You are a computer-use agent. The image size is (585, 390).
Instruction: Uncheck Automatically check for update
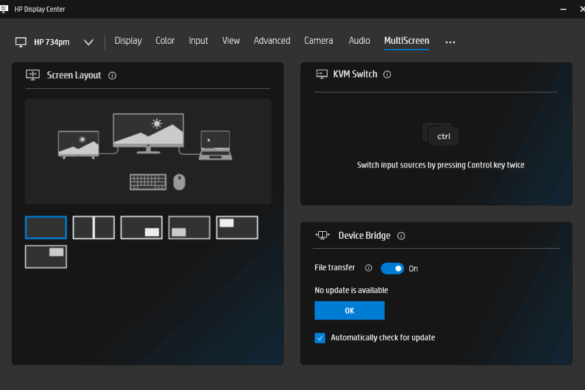[320, 338]
